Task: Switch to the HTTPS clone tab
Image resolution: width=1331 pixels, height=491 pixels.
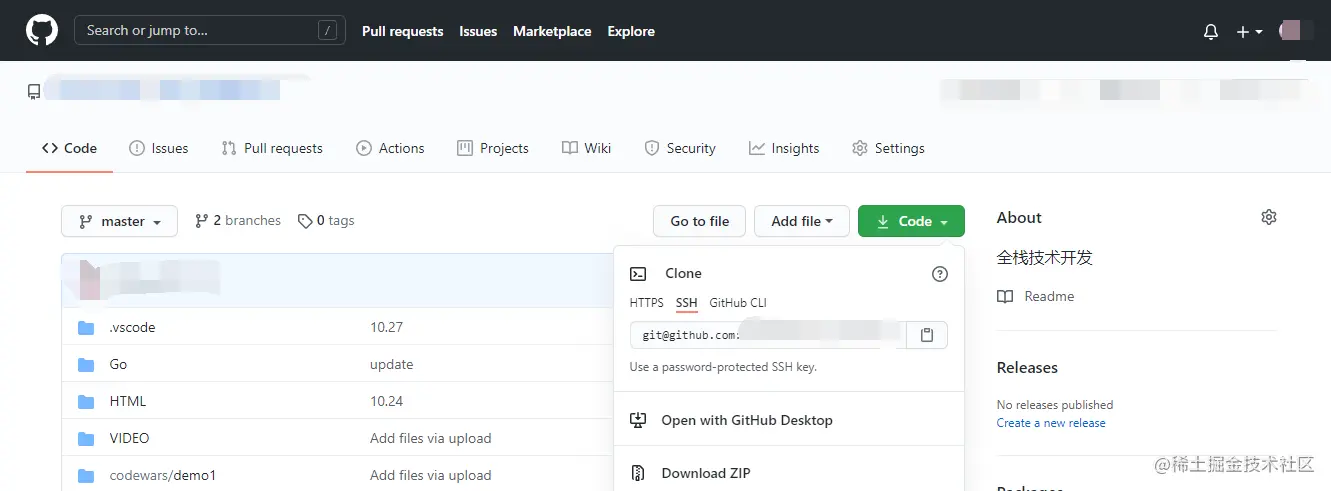Action: (x=646, y=303)
